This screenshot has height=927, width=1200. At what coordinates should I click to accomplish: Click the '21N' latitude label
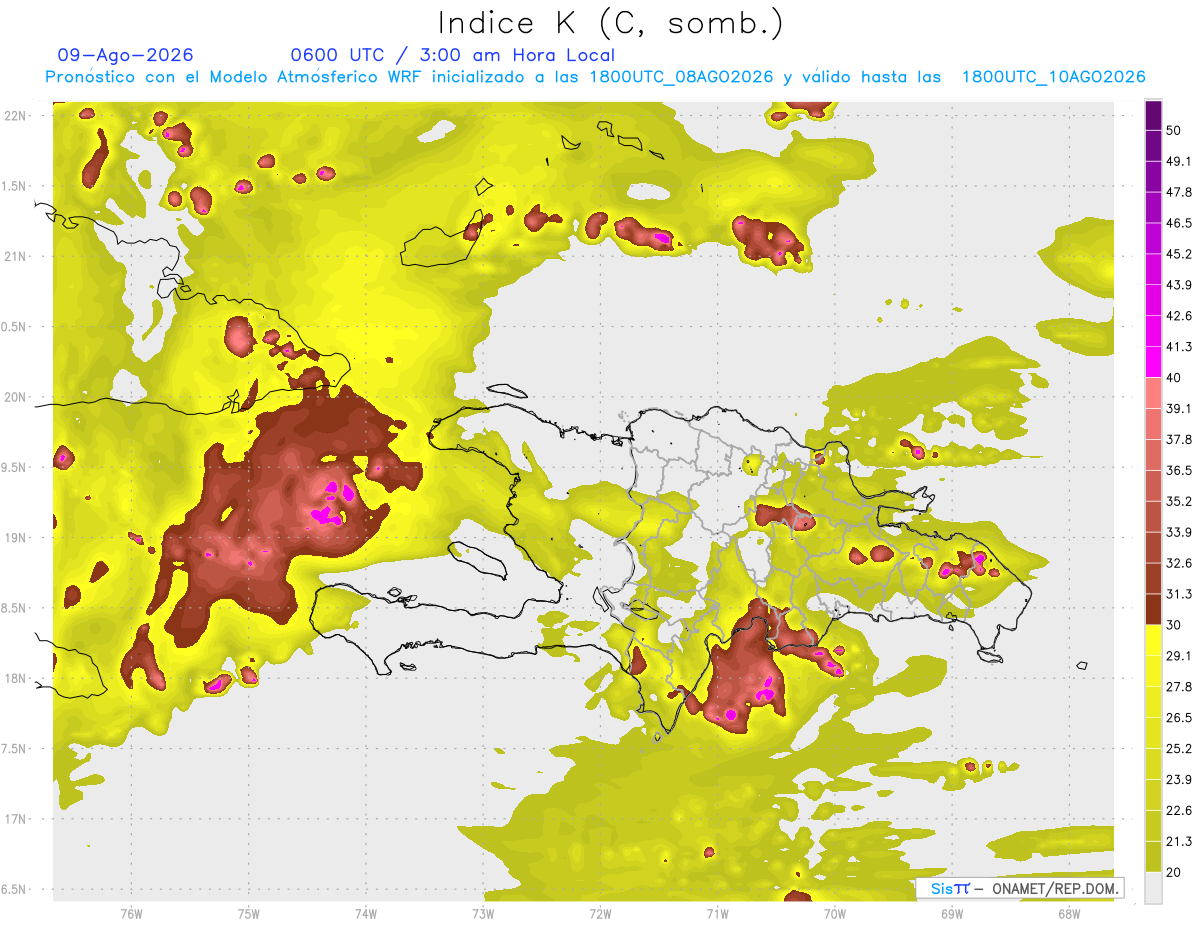pyautogui.click(x=15, y=257)
